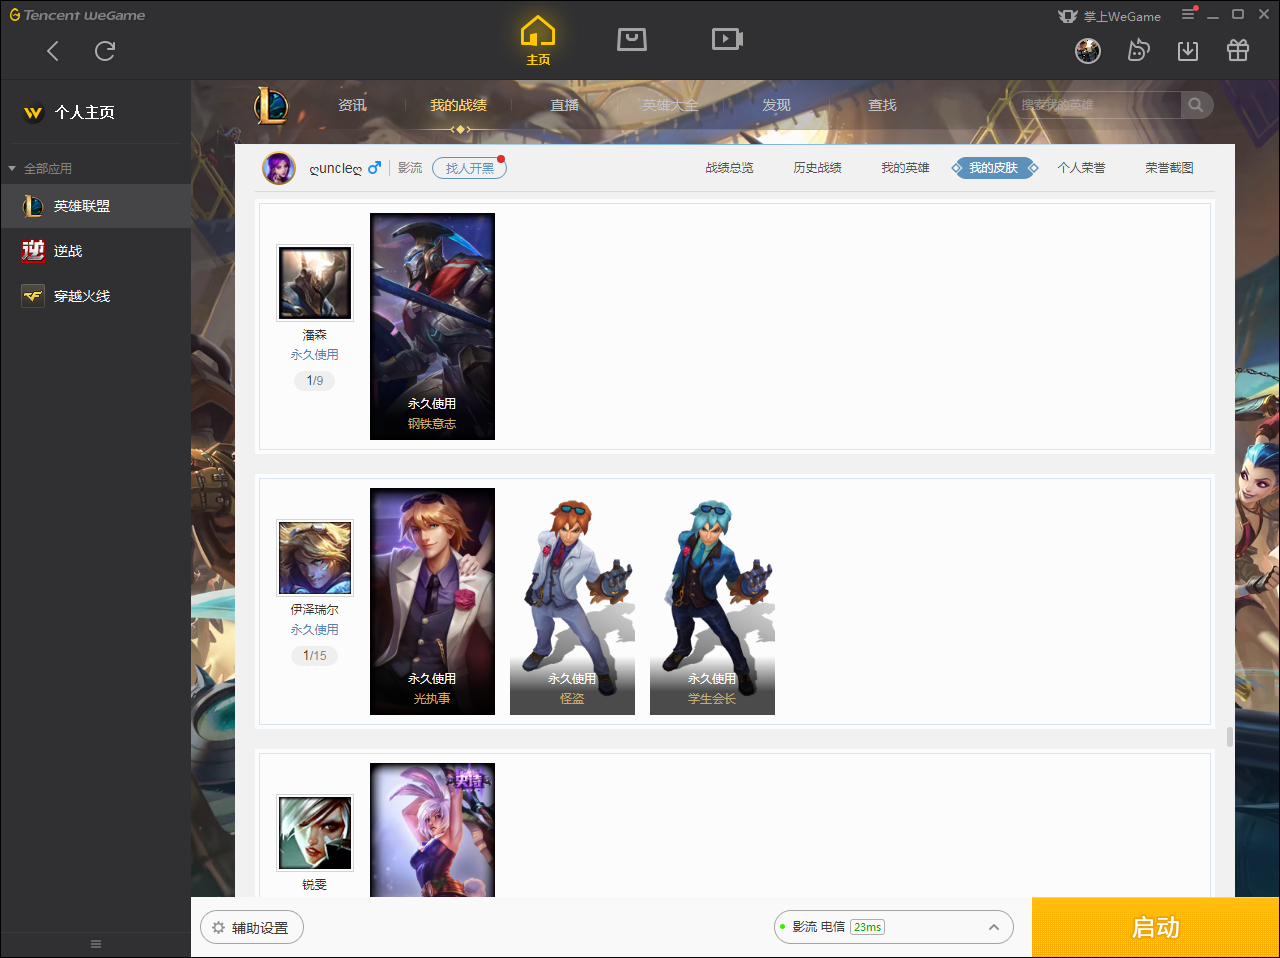Click the Tencent WeGame logo

pyautogui.click(x=78, y=15)
